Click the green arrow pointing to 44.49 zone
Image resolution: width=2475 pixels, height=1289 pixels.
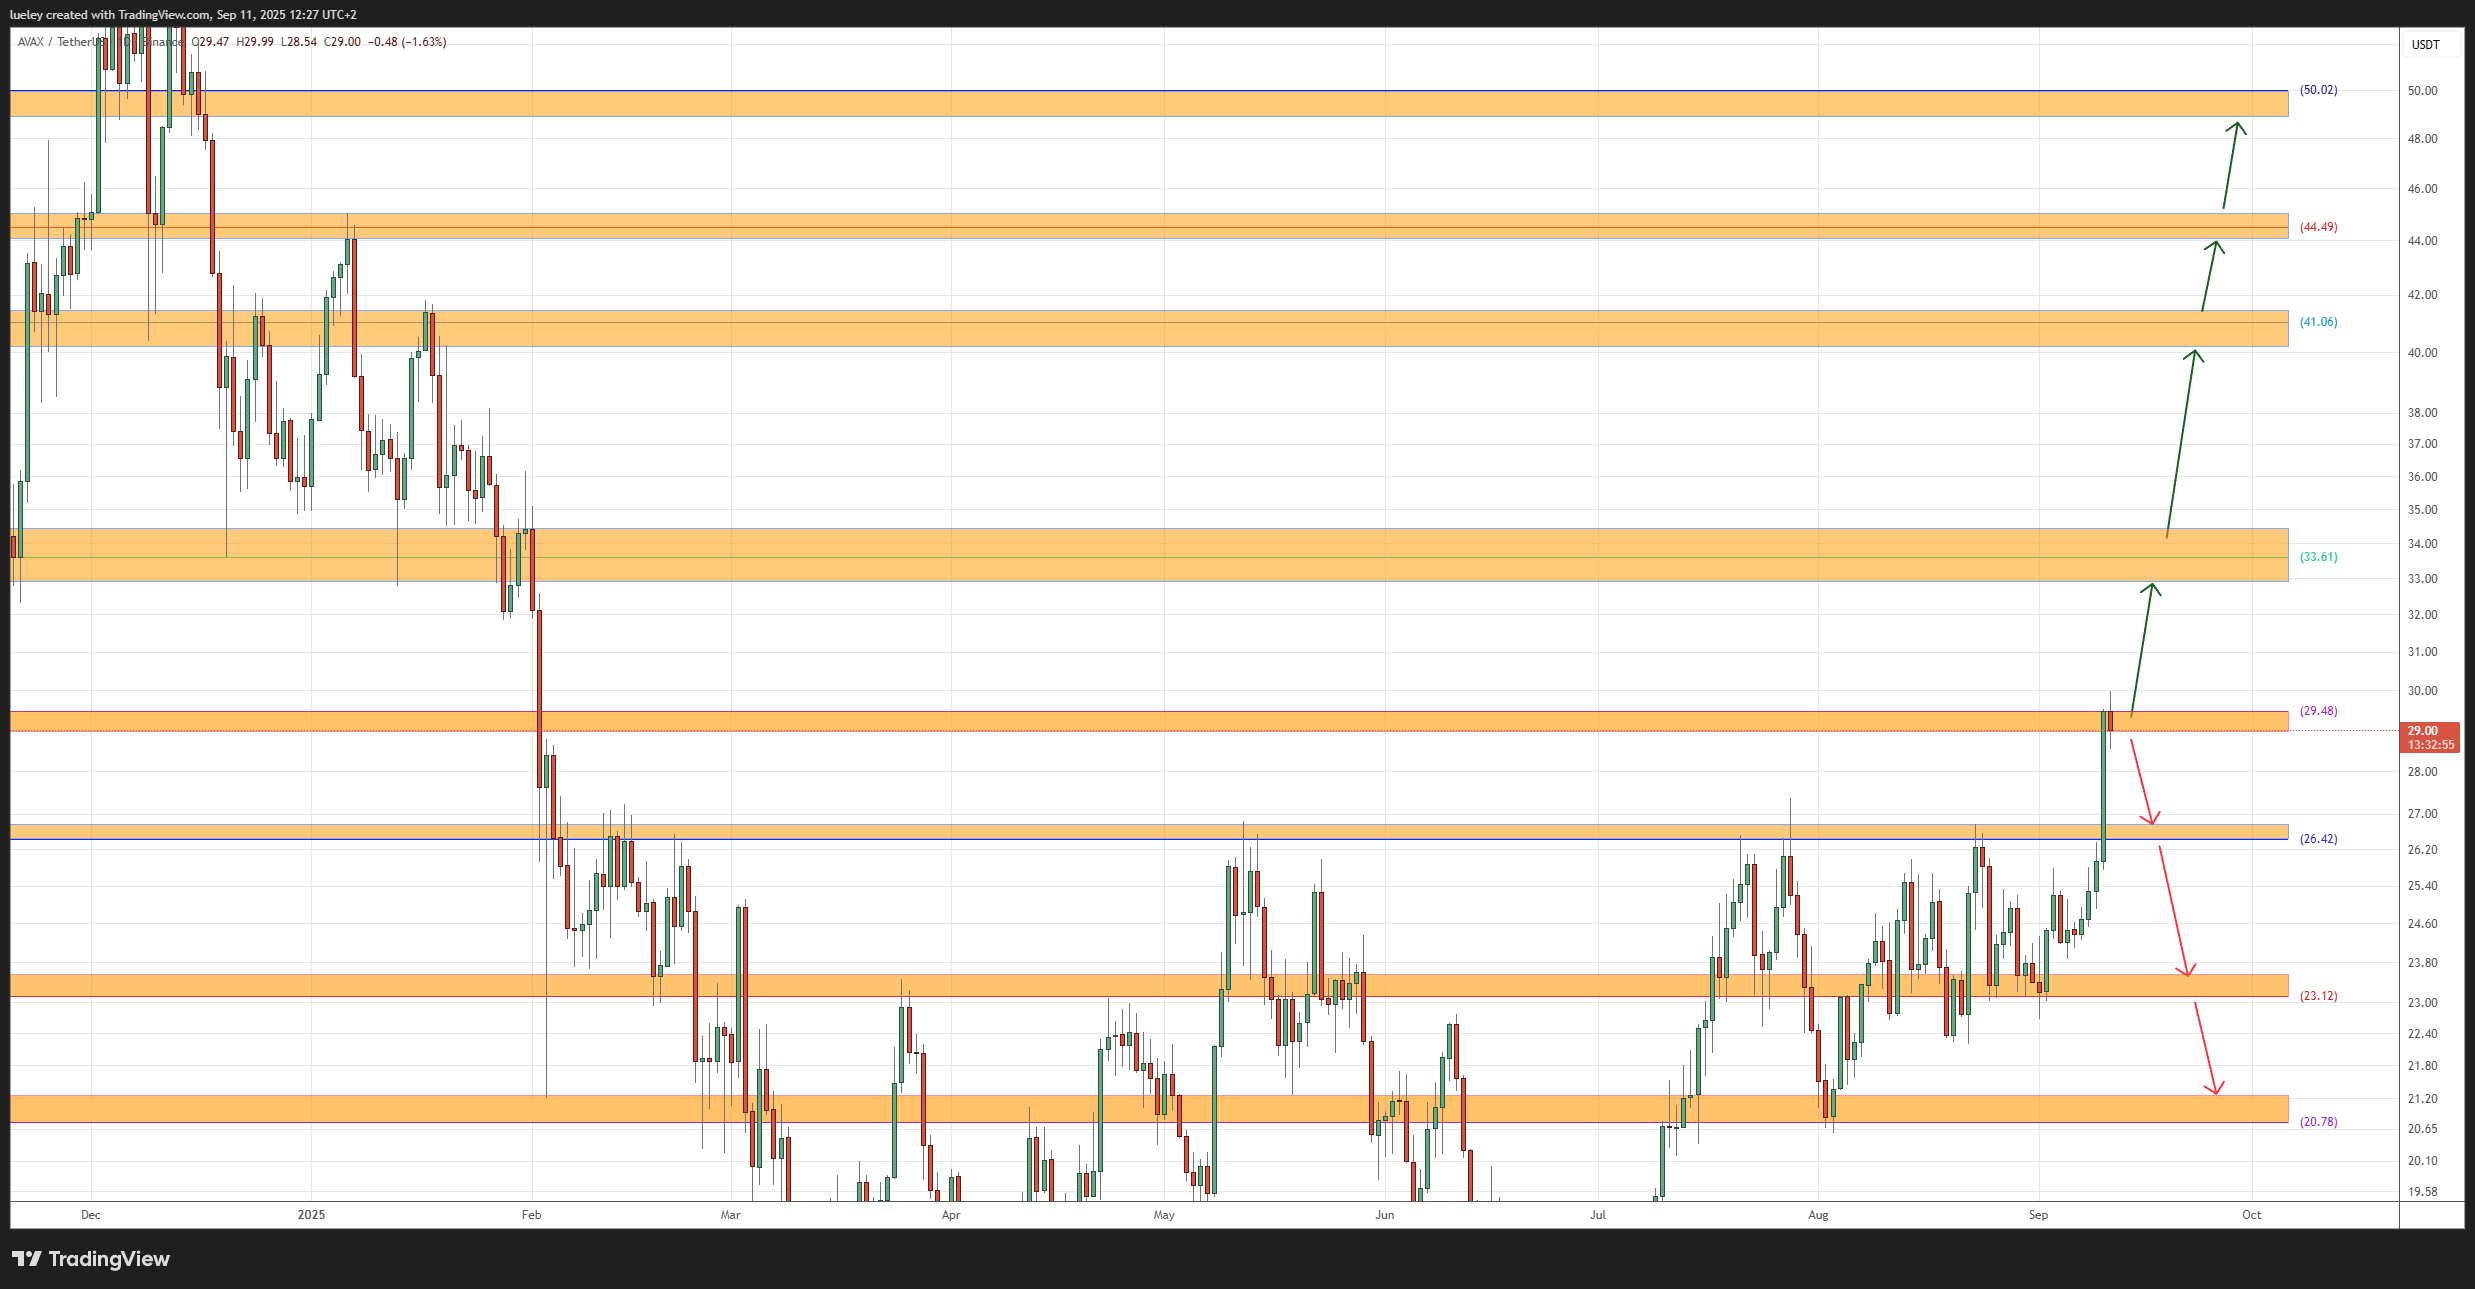[2209, 276]
